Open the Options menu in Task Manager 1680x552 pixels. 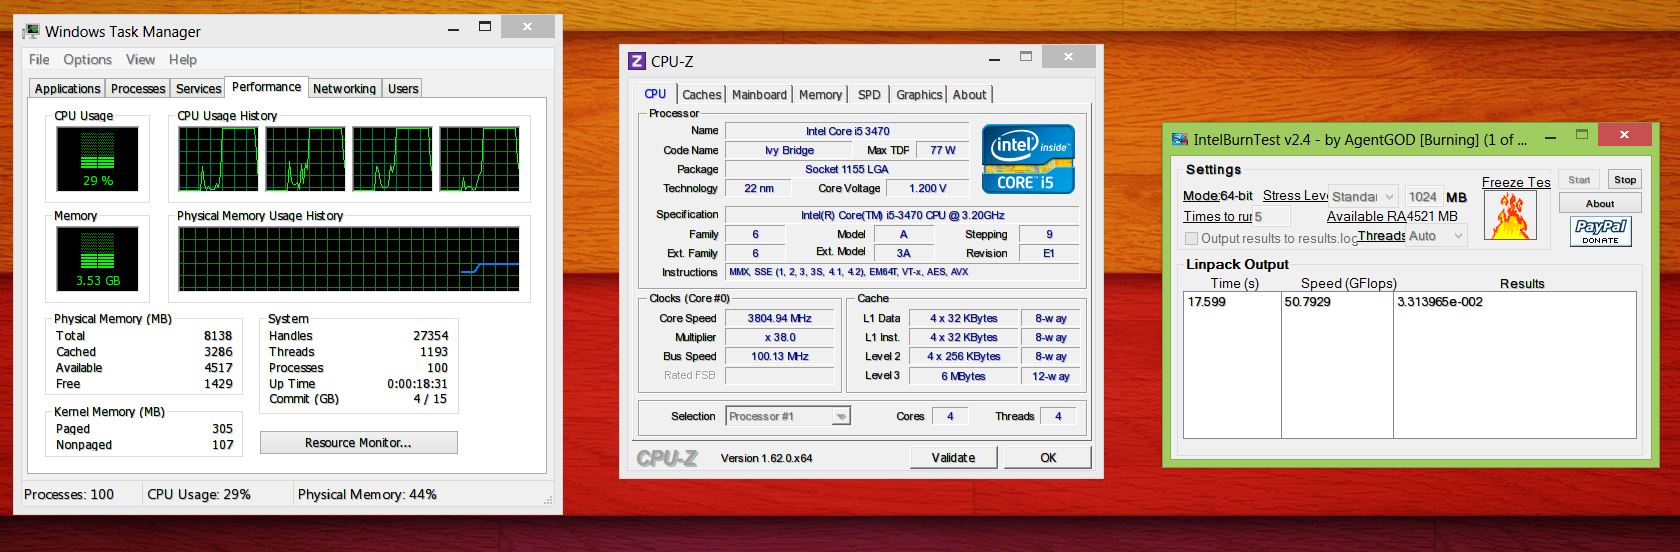88,60
